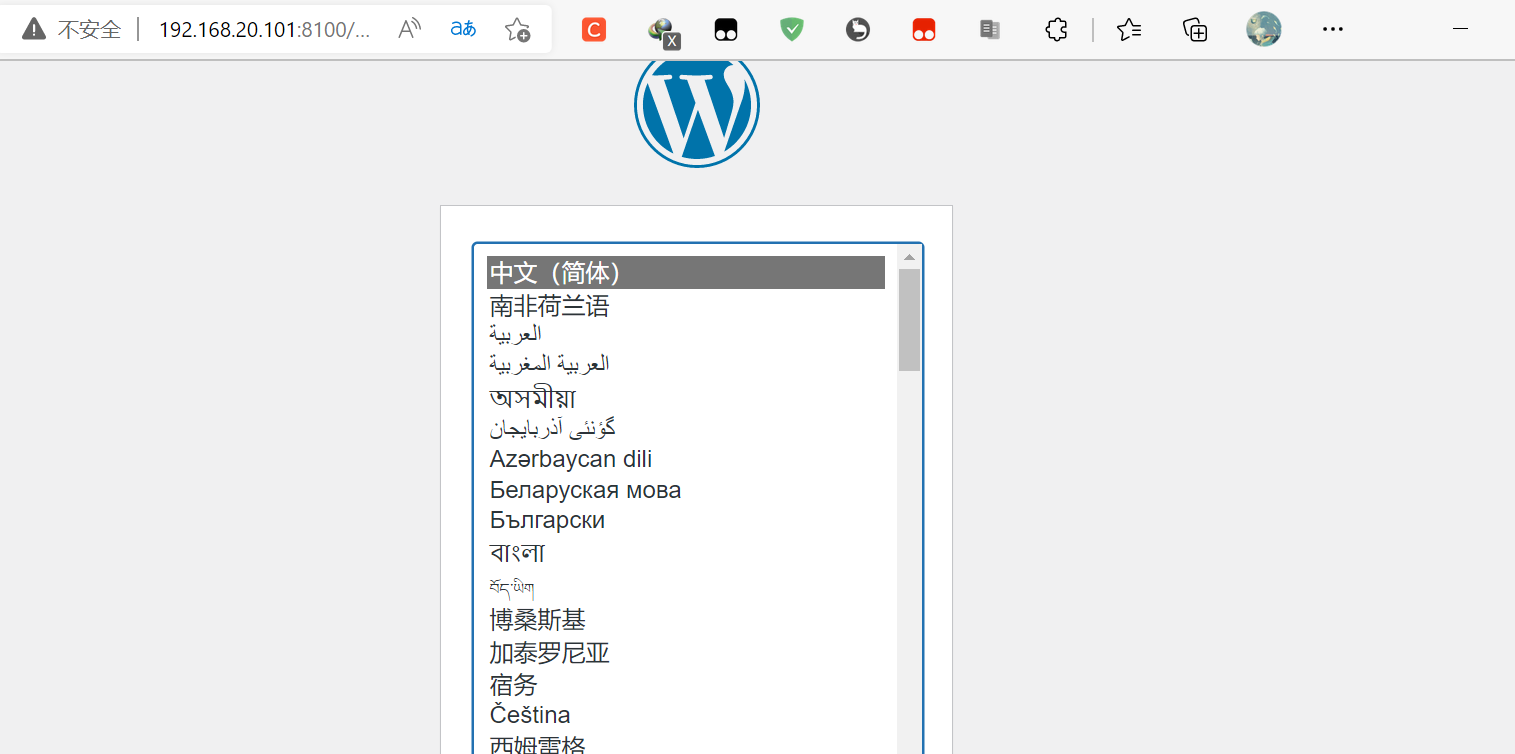The height and width of the screenshot is (754, 1515).
Task: Select the العربية language option
Action: (686, 334)
